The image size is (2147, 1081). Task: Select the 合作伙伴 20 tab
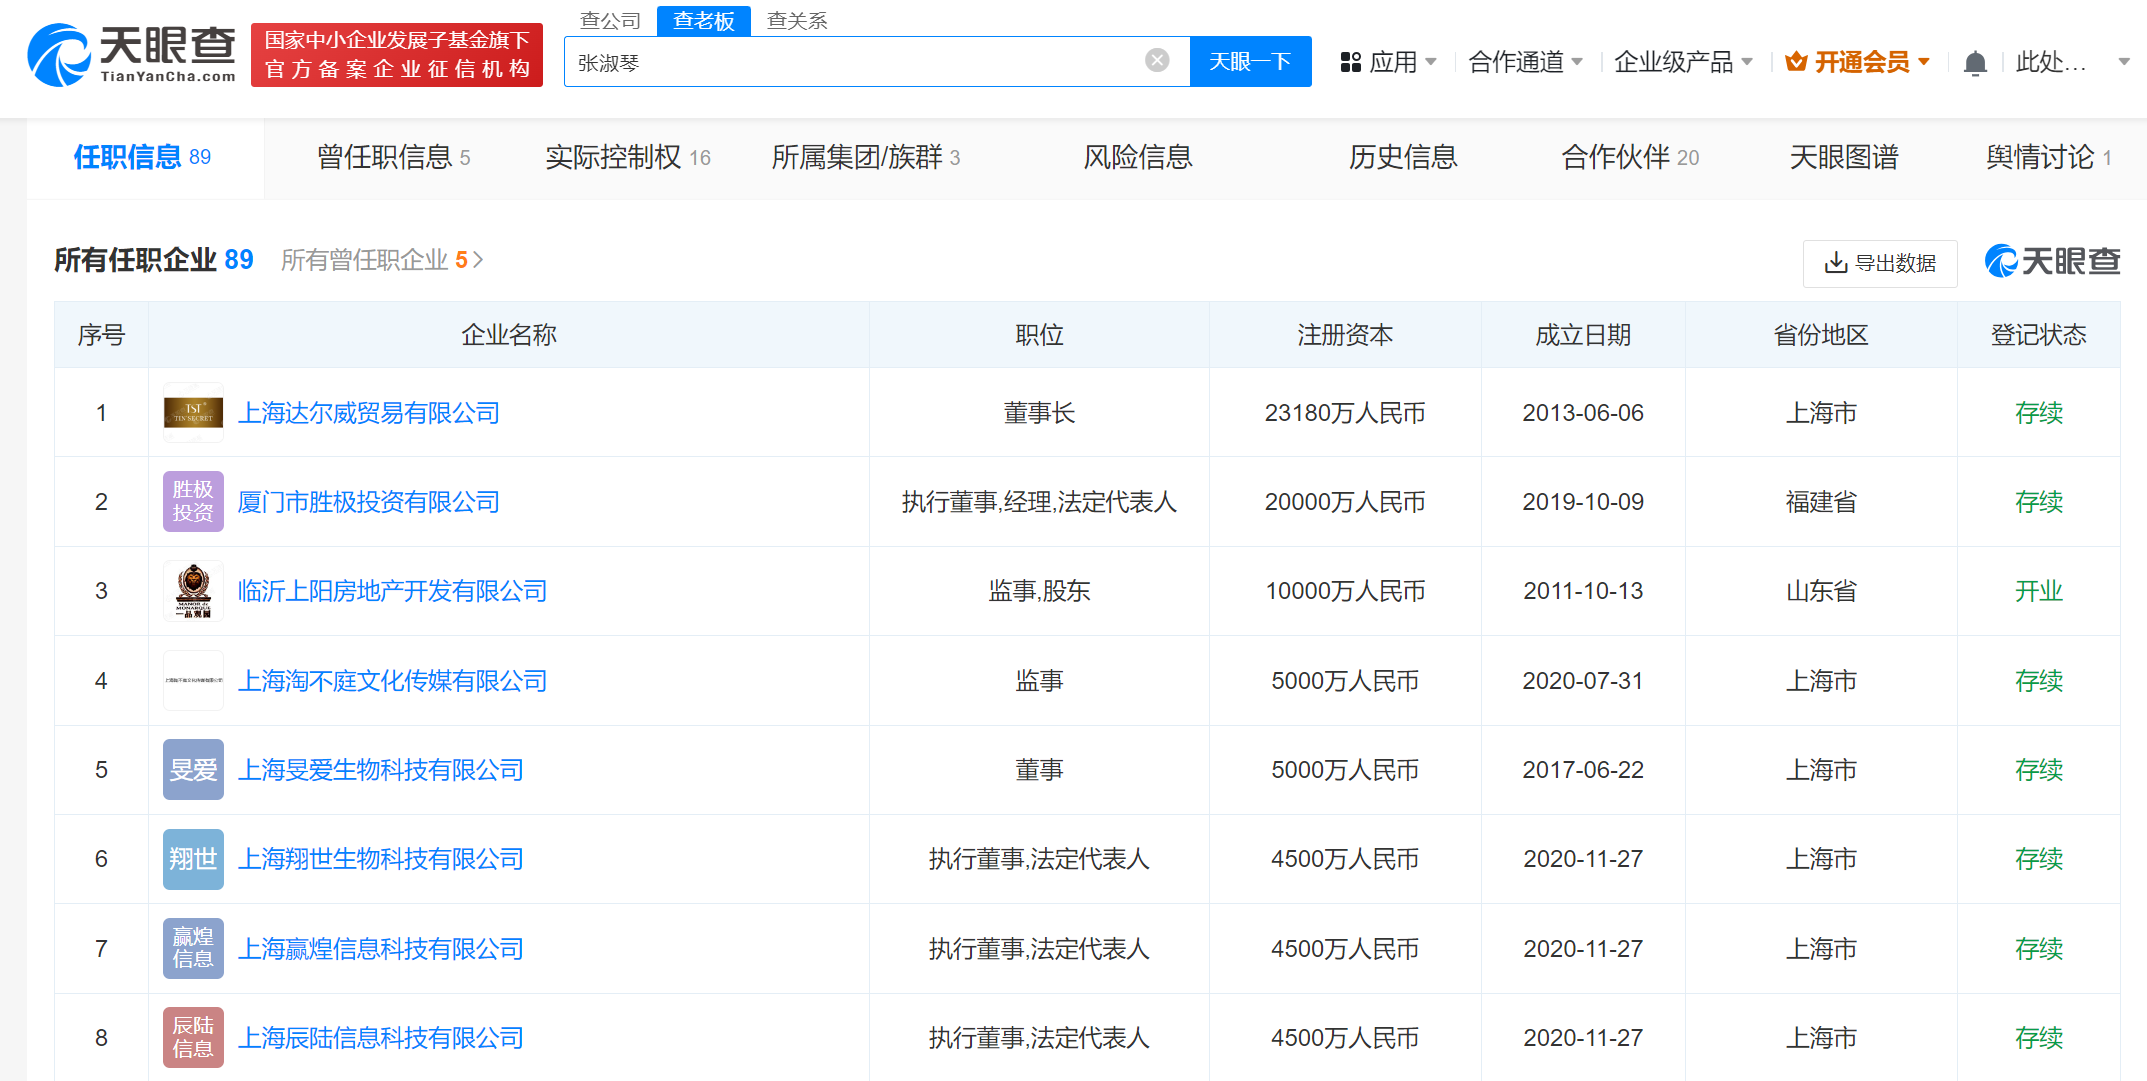click(1630, 157)
